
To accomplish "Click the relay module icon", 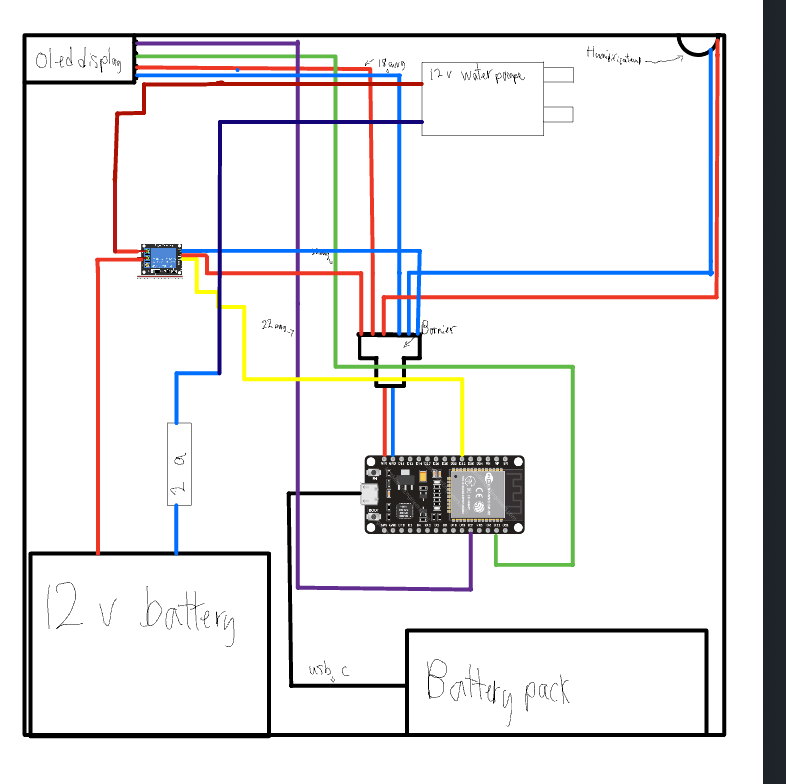I will coord(161,260).
